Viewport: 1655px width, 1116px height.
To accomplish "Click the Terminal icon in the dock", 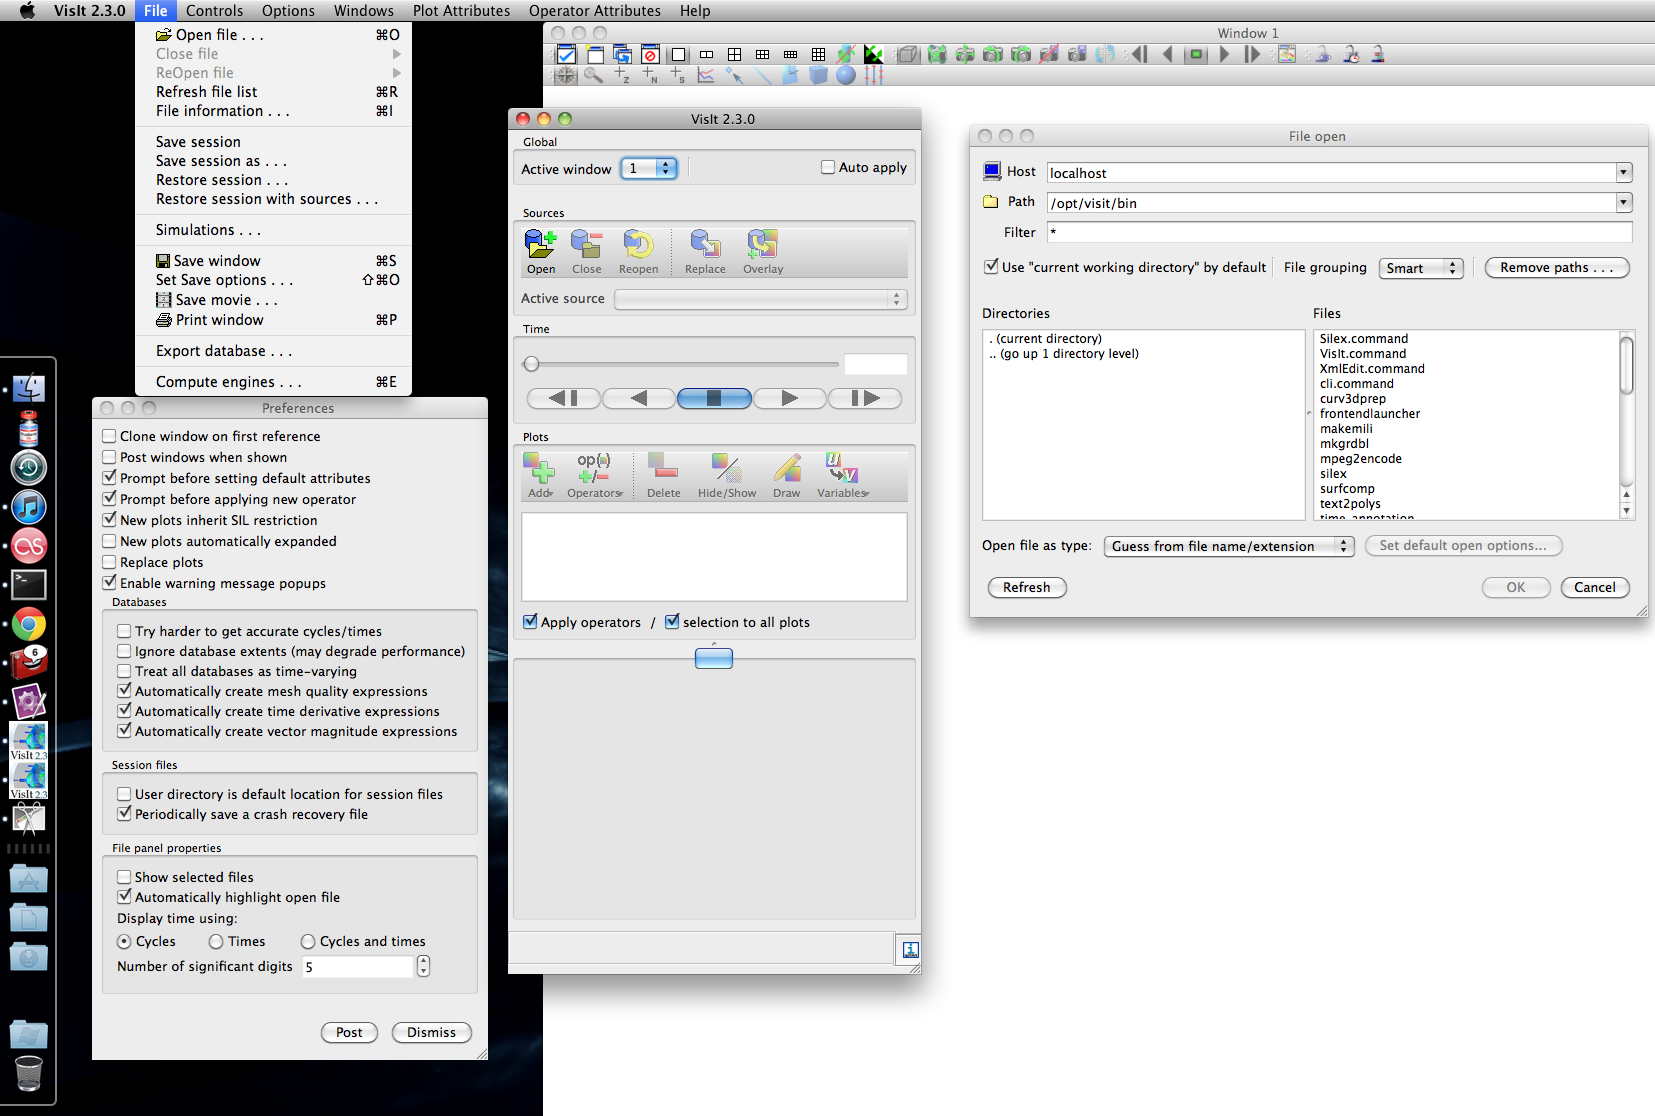I will point(29,585).
